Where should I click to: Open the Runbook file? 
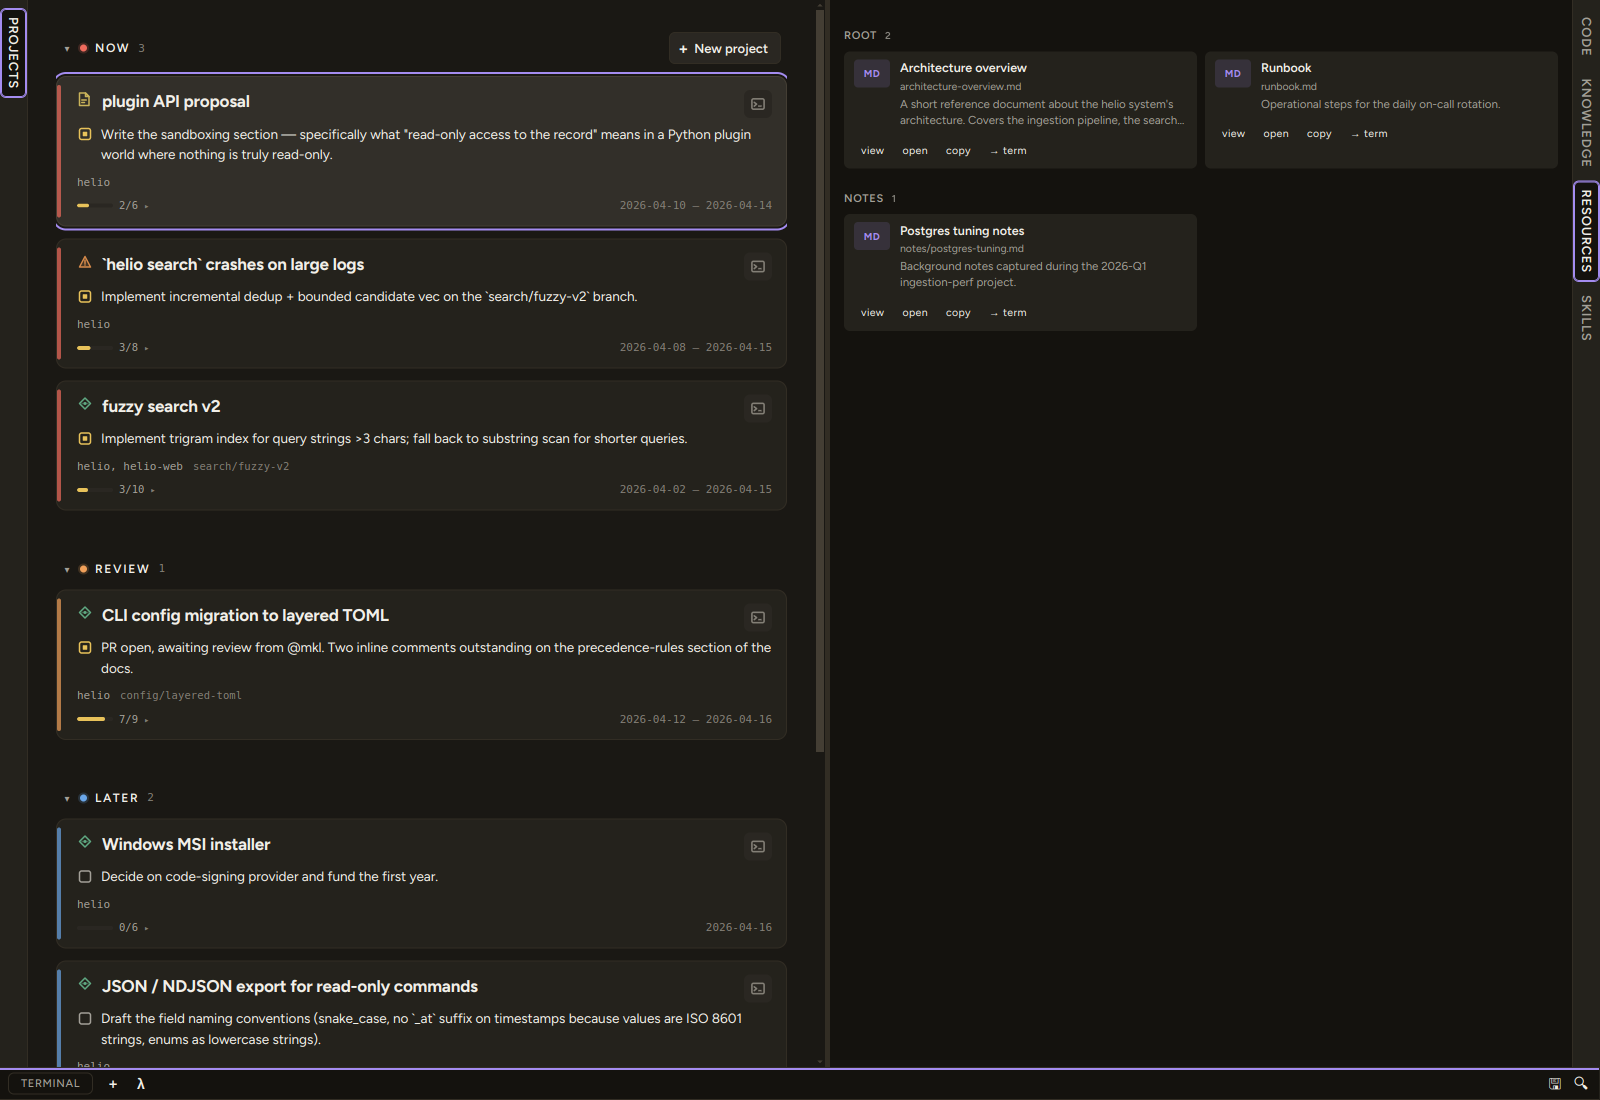click(x=1276, y=134)
